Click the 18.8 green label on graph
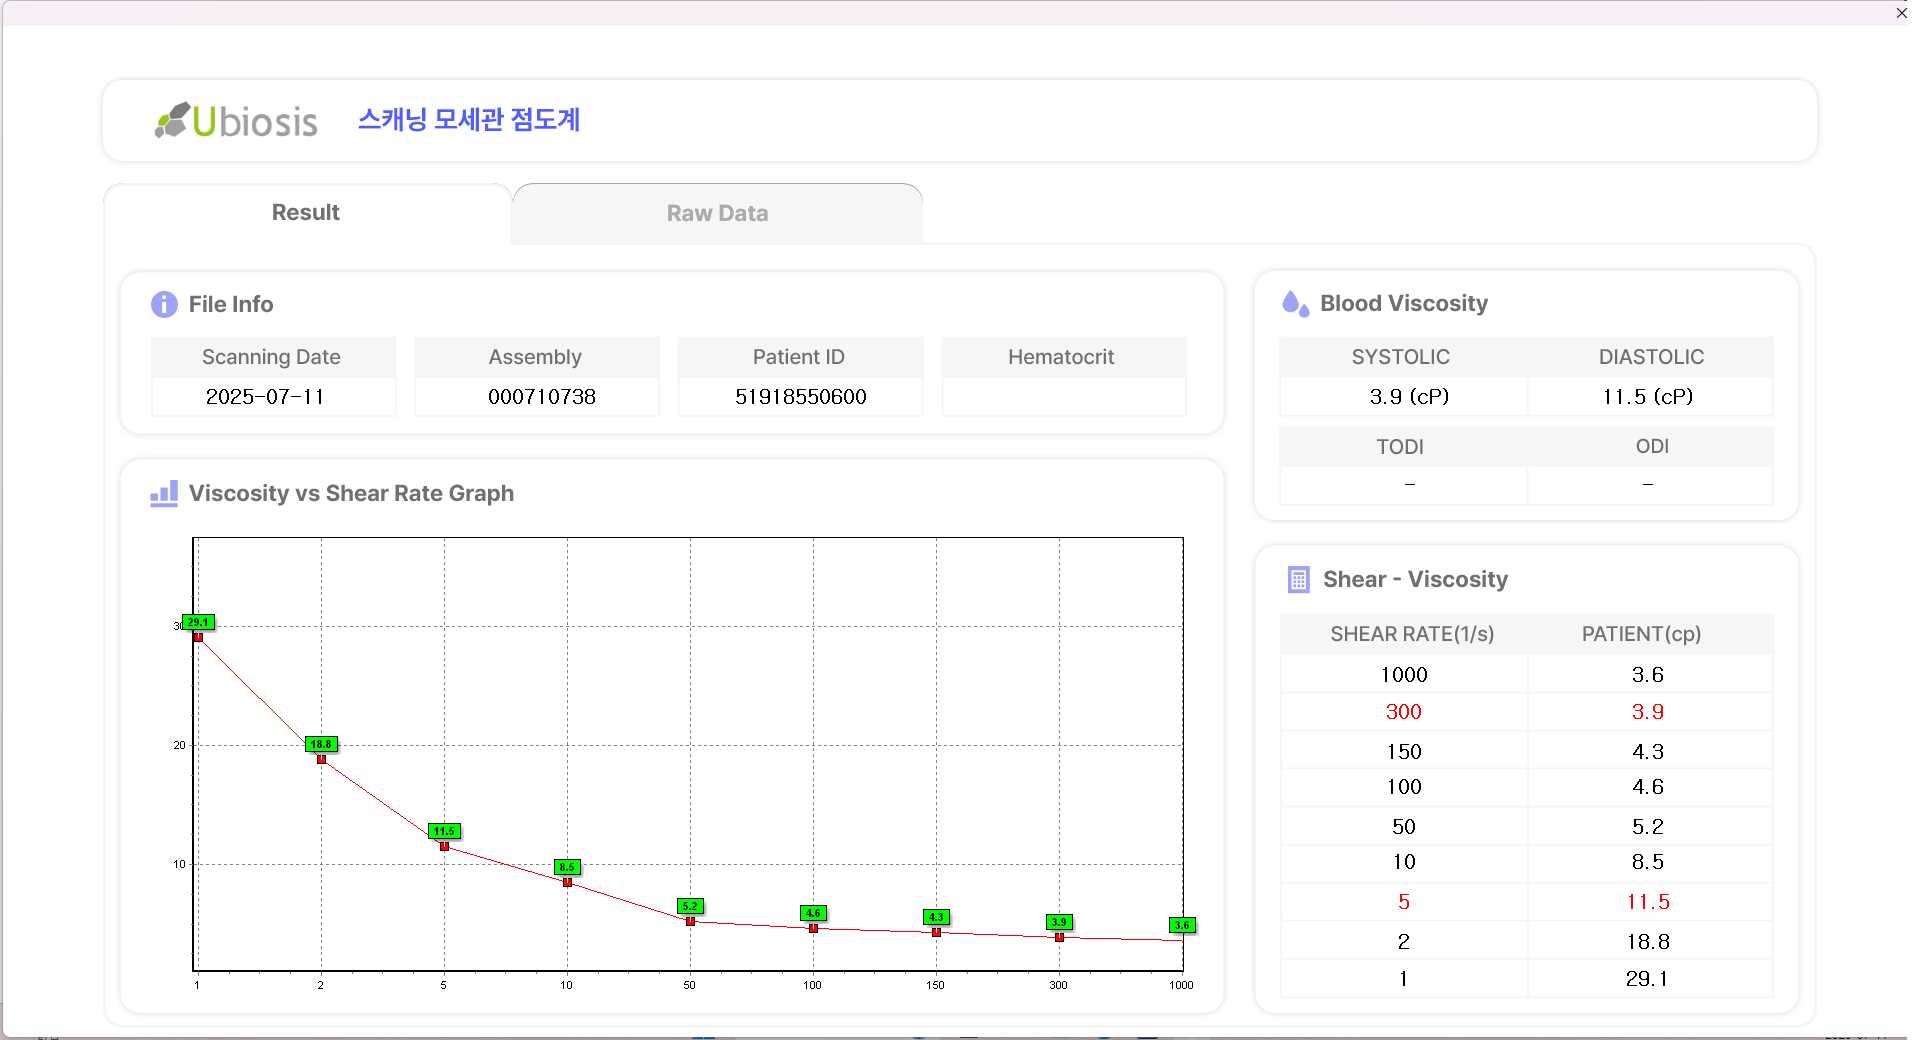Viewport: 1920px width, 1040px height. coord(321,744)
